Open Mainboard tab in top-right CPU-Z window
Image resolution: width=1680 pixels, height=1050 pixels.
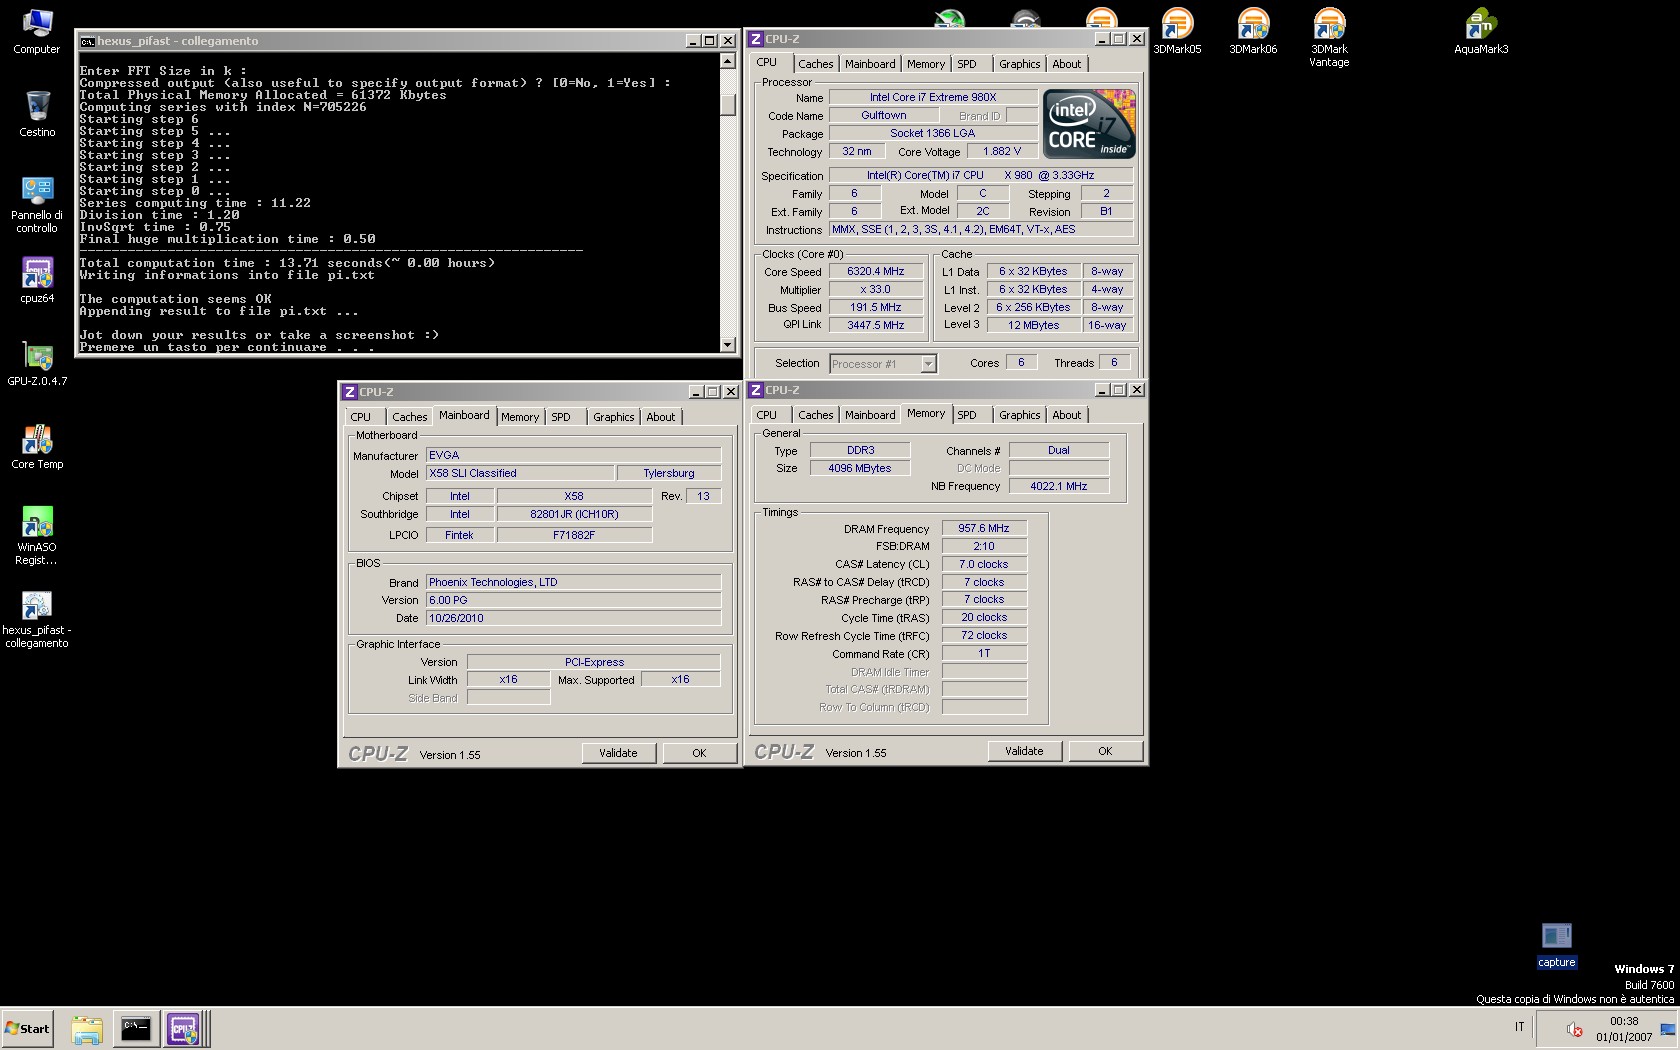coord(870,64)
